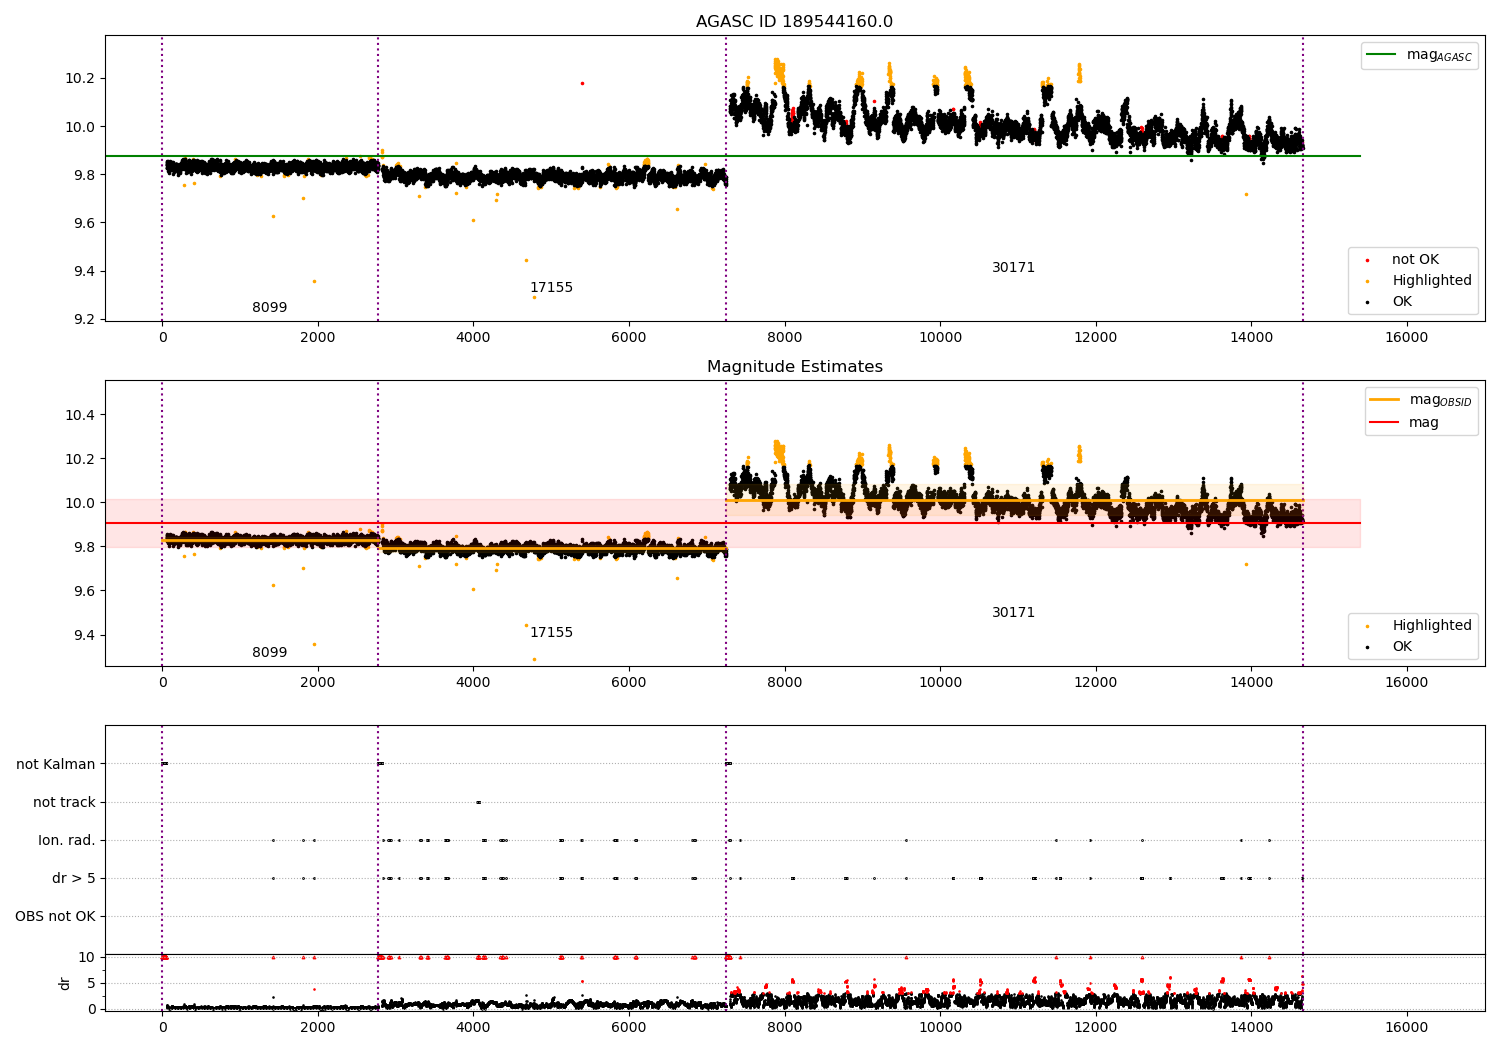Click the 12000 tick on middle plot x-axis

tap(1096, 683)
